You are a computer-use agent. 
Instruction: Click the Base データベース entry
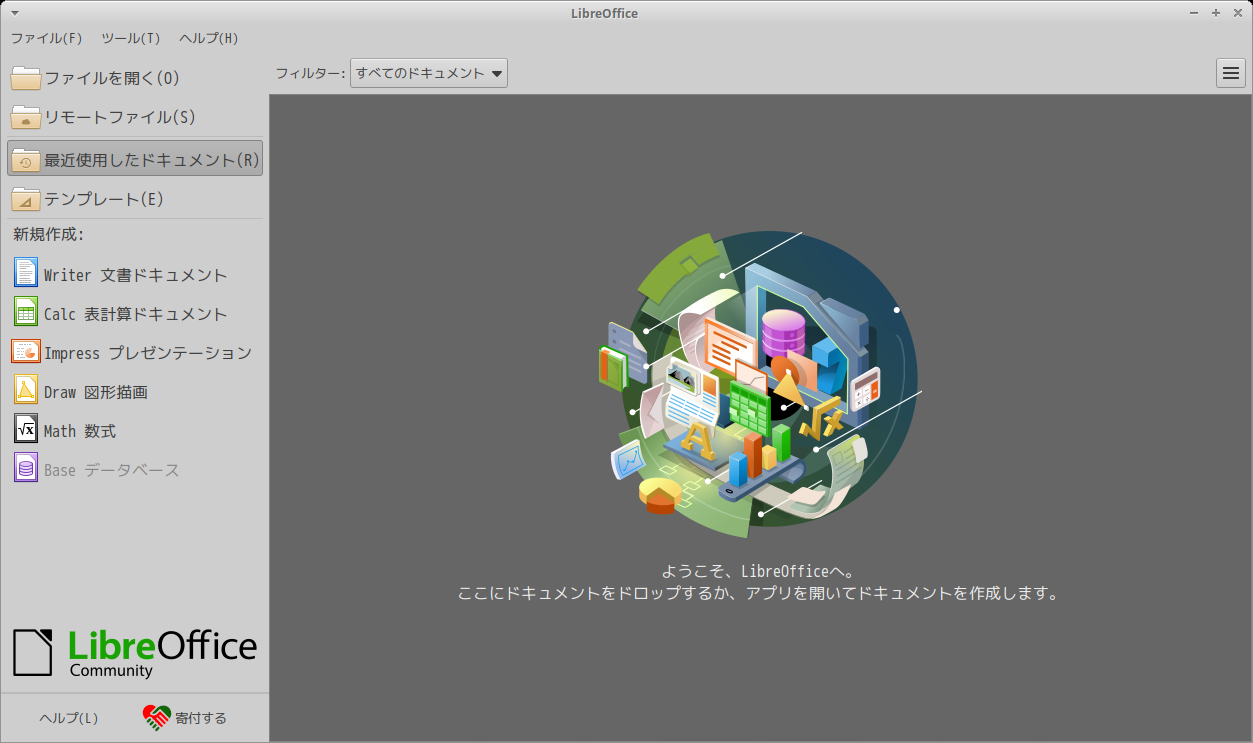(x=135, y=468)
